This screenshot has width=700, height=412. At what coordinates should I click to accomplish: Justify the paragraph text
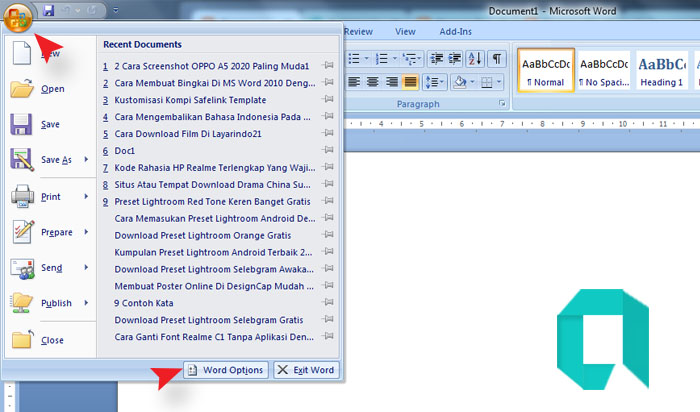coord(410,82)
